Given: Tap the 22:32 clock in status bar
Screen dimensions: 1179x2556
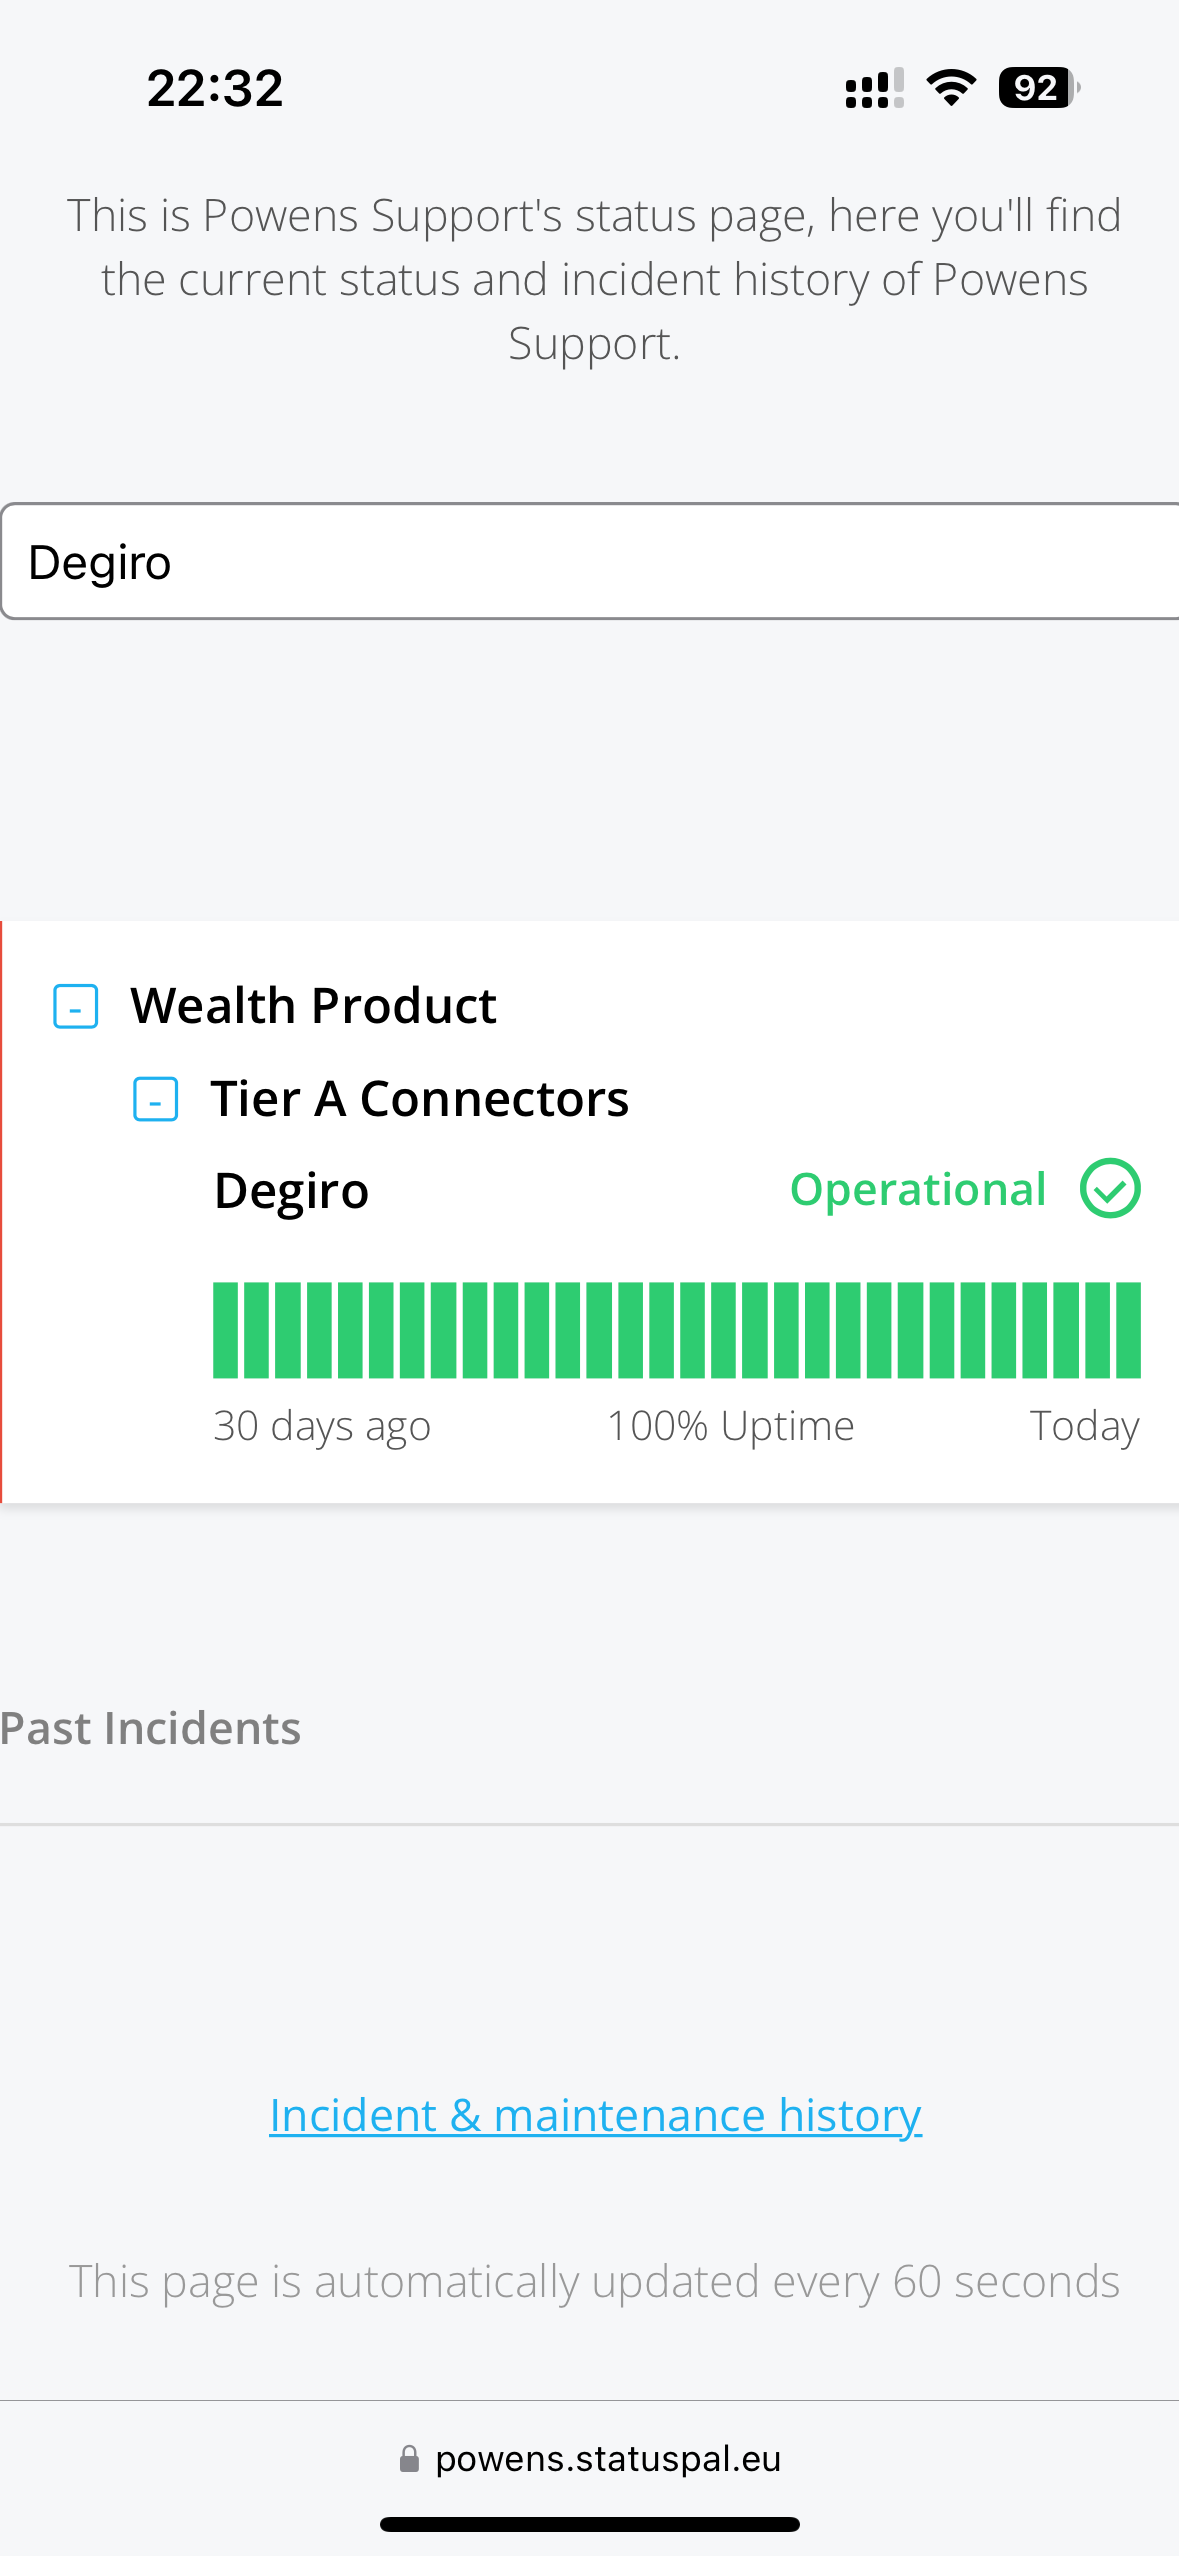Looking at the screenshot, I should [x=215, y=88].
